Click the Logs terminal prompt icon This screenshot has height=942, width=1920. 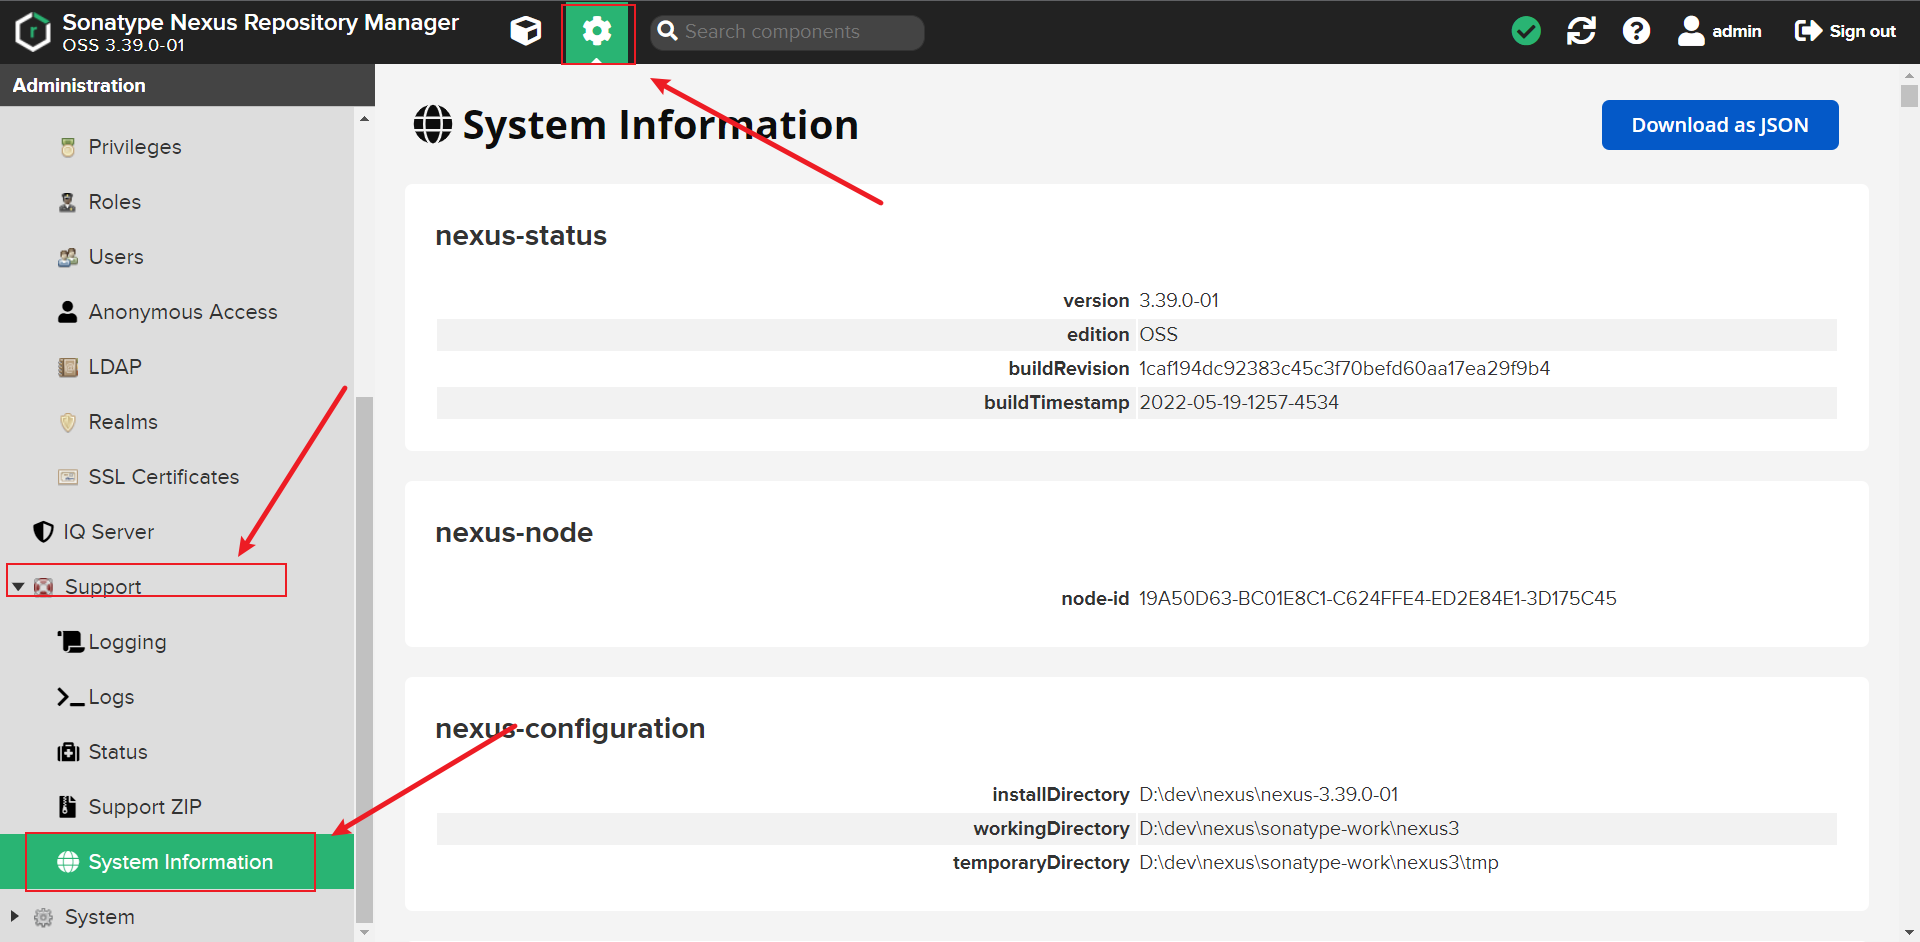(70, 697)
